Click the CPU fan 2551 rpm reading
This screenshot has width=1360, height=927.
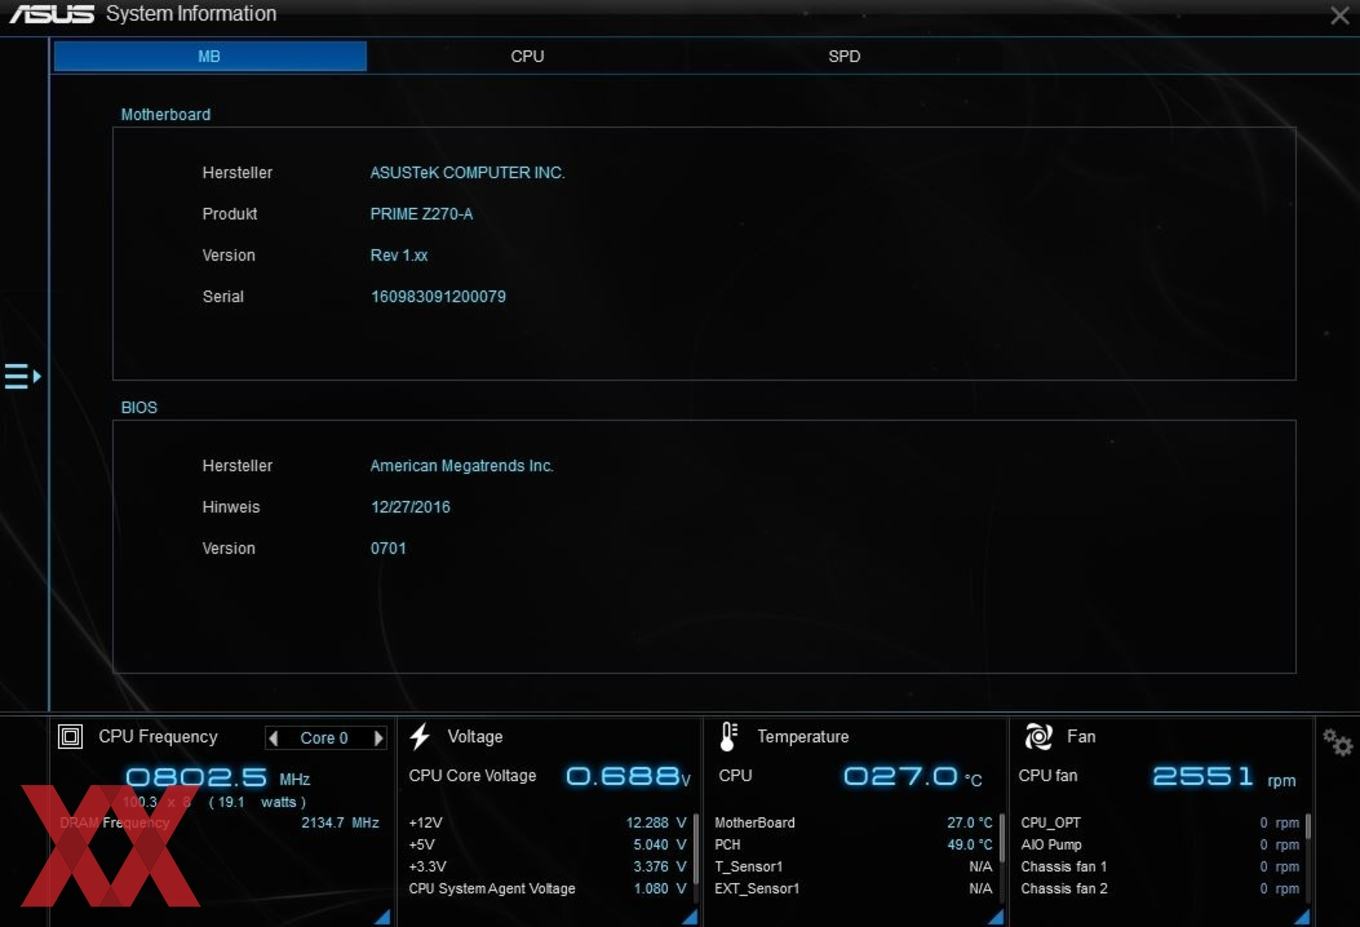coord(1224,777)
